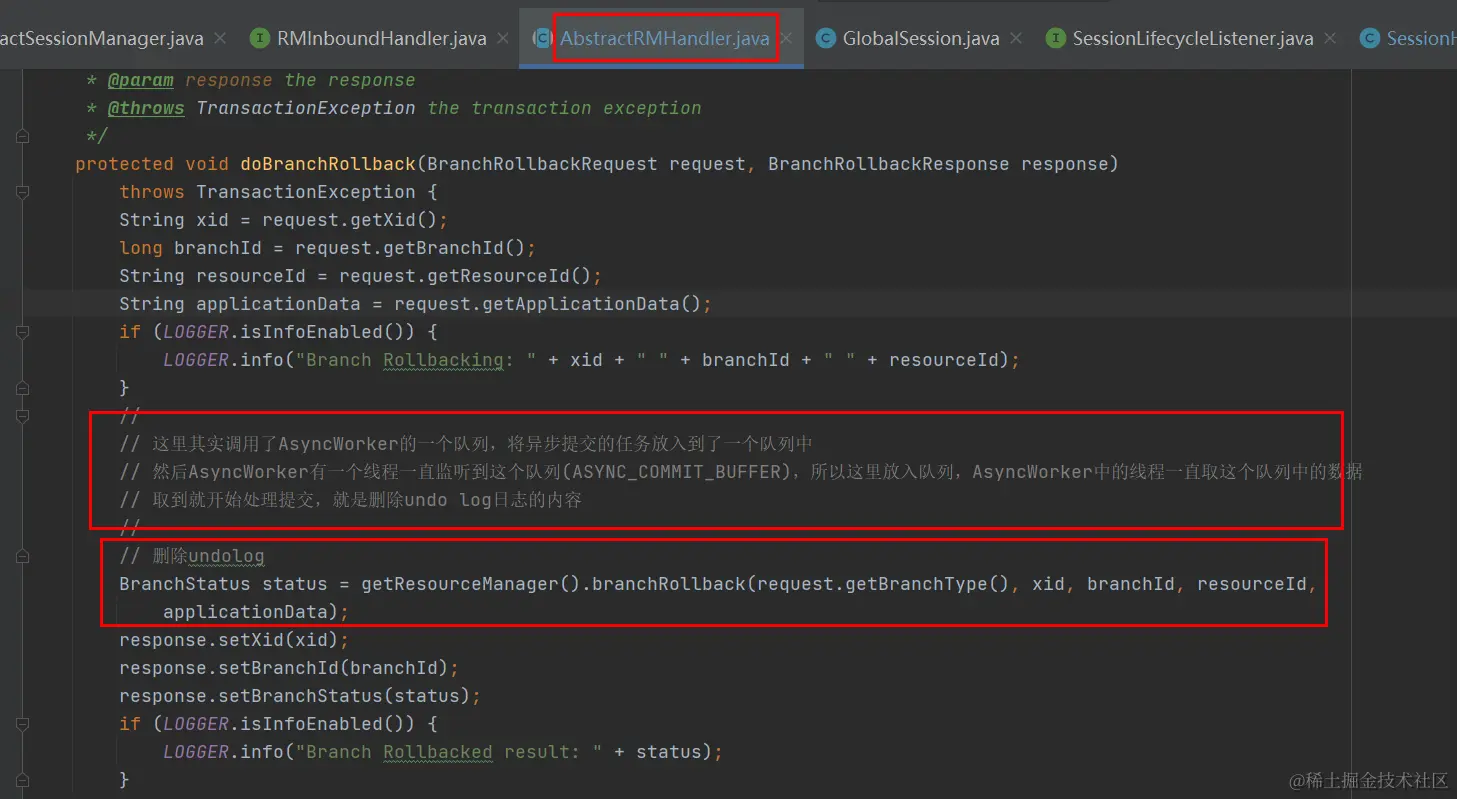This screenshot has width=1457, height=799.
Task: Close the SessionLifecycleListener.java tab
Action: click(x=1330, y=38)
